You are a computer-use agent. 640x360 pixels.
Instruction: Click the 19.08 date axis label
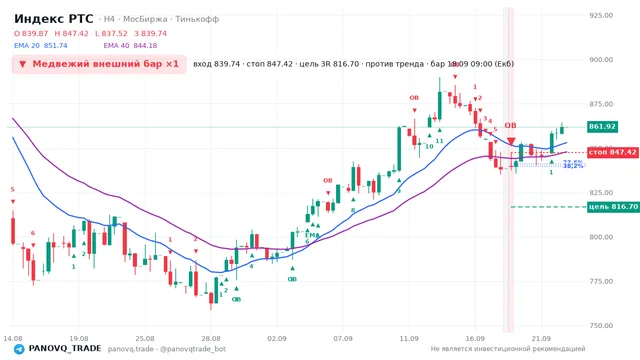79,339
